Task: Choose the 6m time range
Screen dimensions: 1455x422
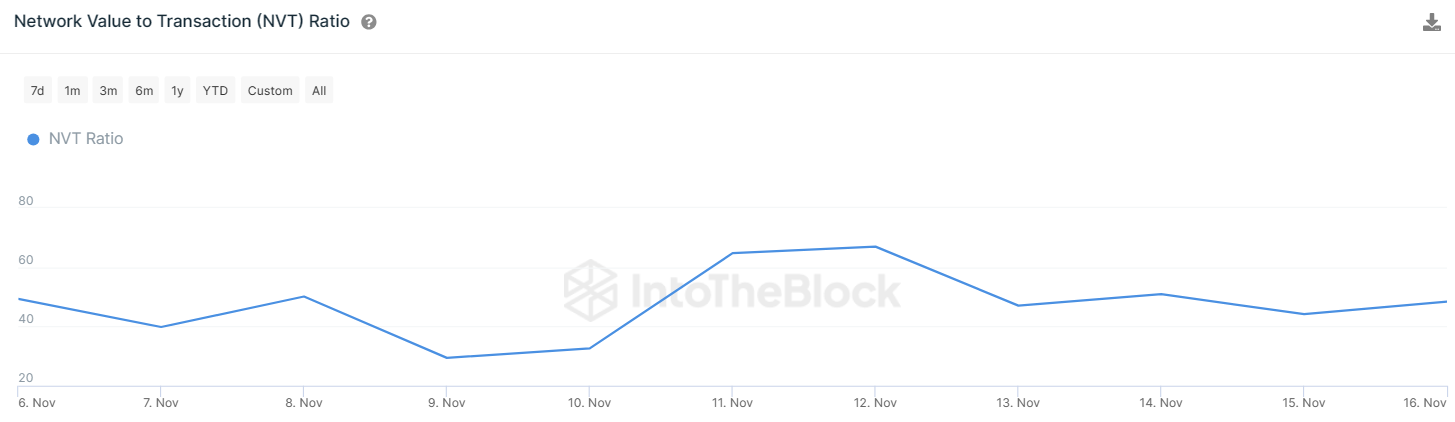Action: [144, 91]
